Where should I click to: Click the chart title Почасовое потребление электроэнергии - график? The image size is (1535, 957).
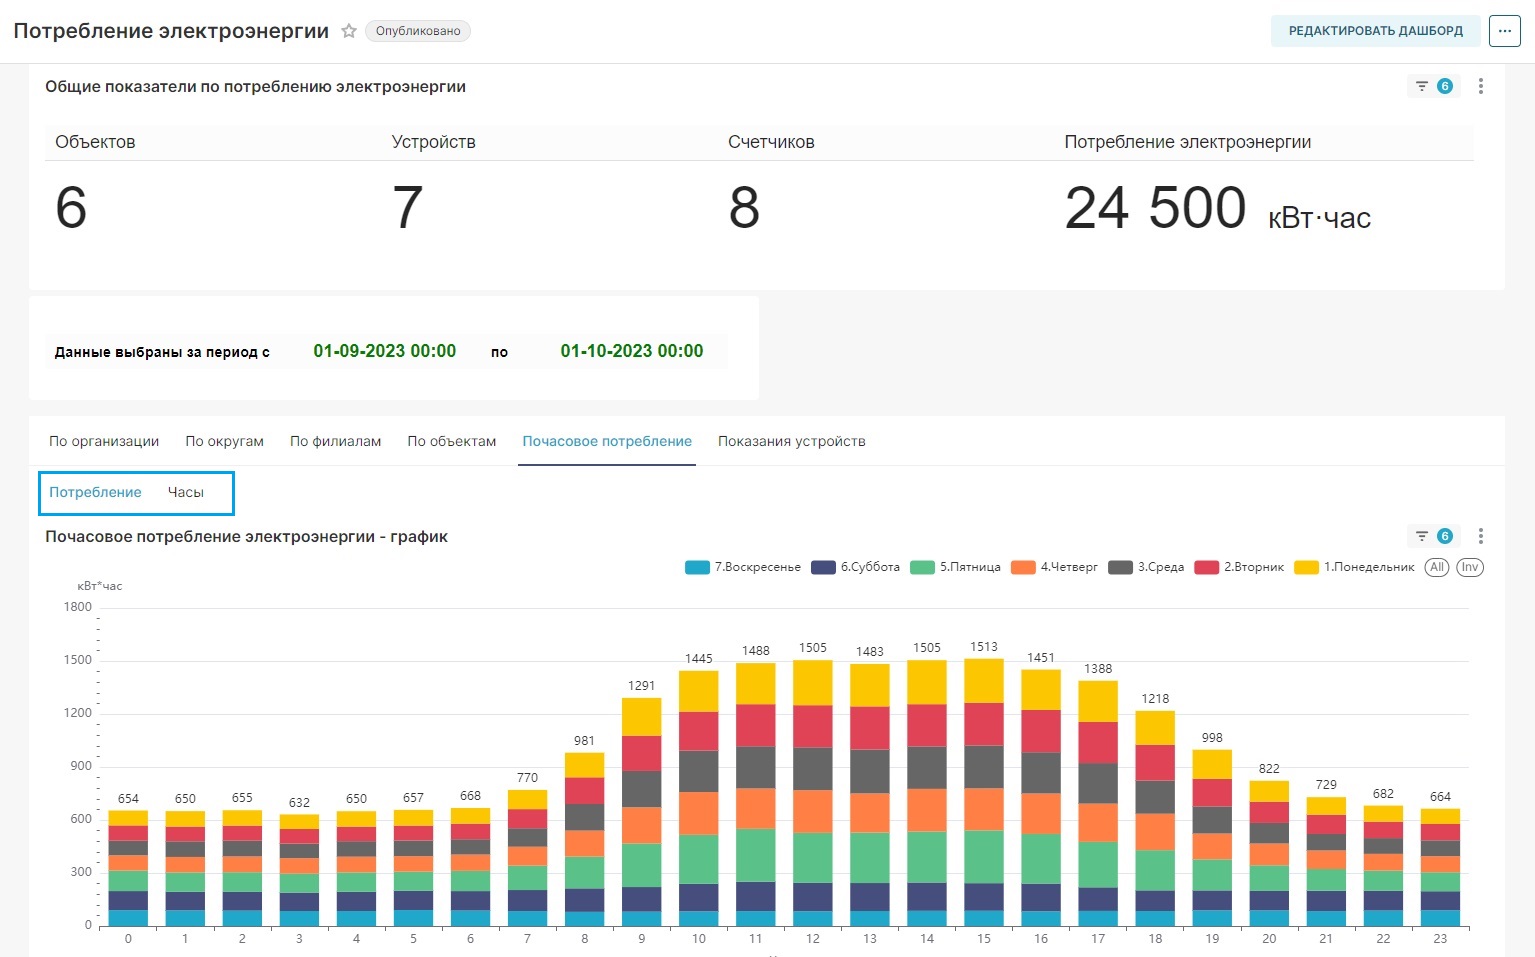coord(246,536)
